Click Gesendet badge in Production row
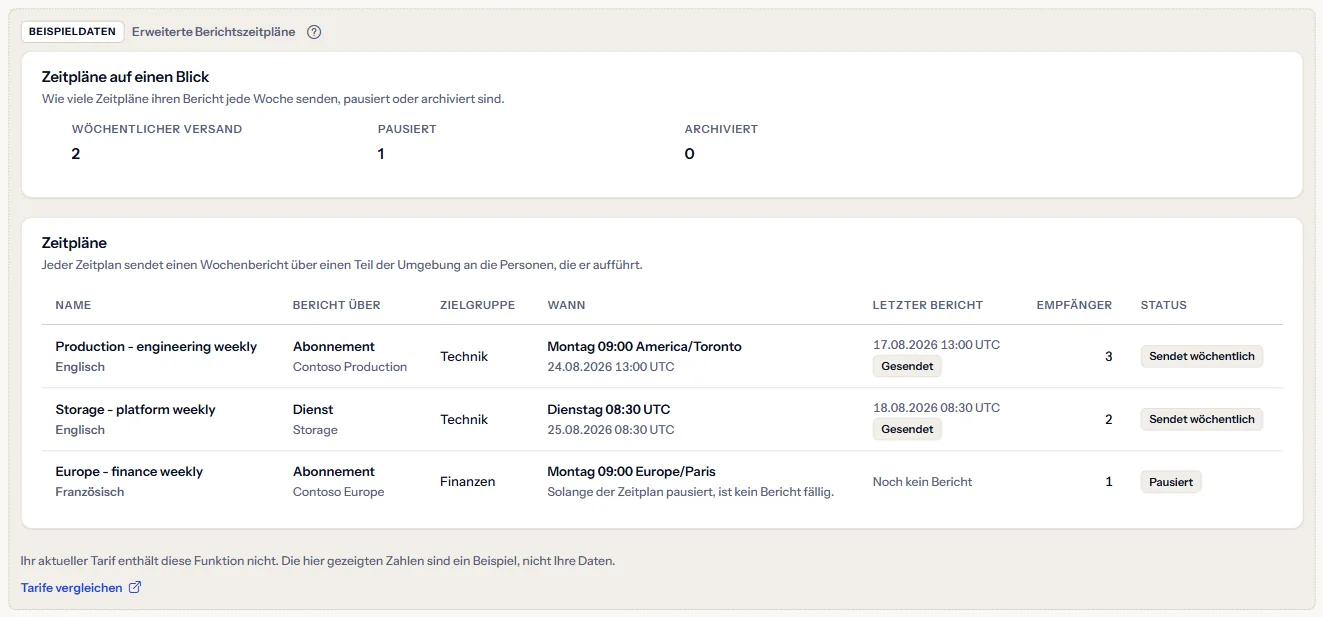The height and width of the screenshot is (617, 1323). (907, 367)
